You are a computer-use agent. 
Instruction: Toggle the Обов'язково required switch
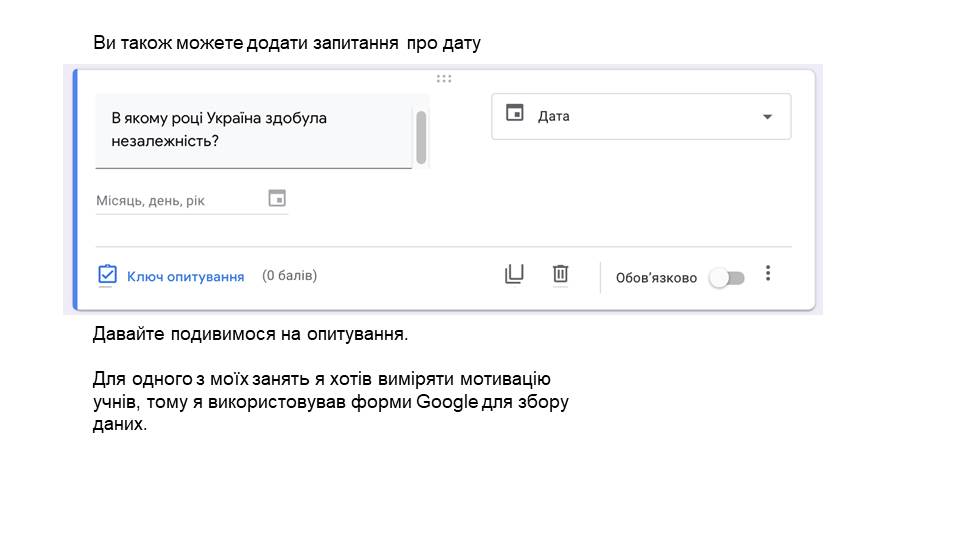point(727,278)
